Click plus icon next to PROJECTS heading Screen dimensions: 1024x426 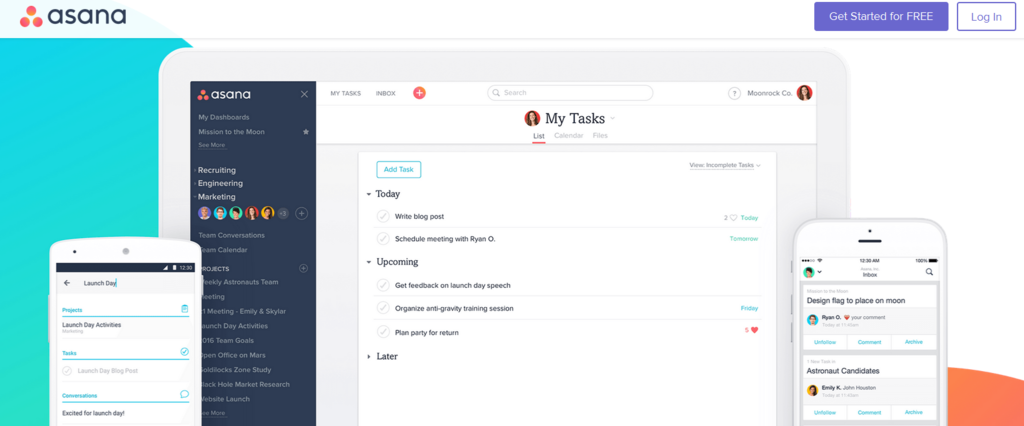303,268
